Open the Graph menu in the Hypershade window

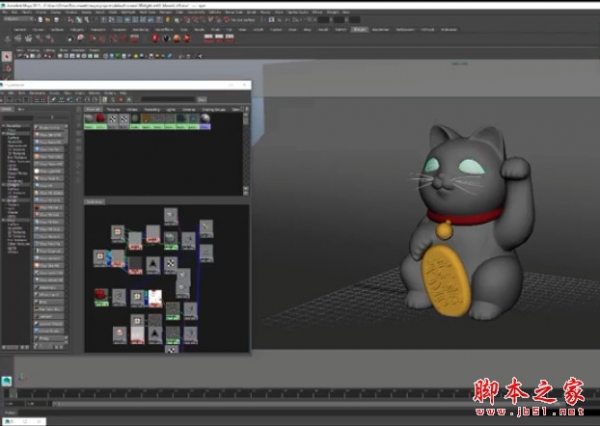pyautogui.click(x=80, y=93)
